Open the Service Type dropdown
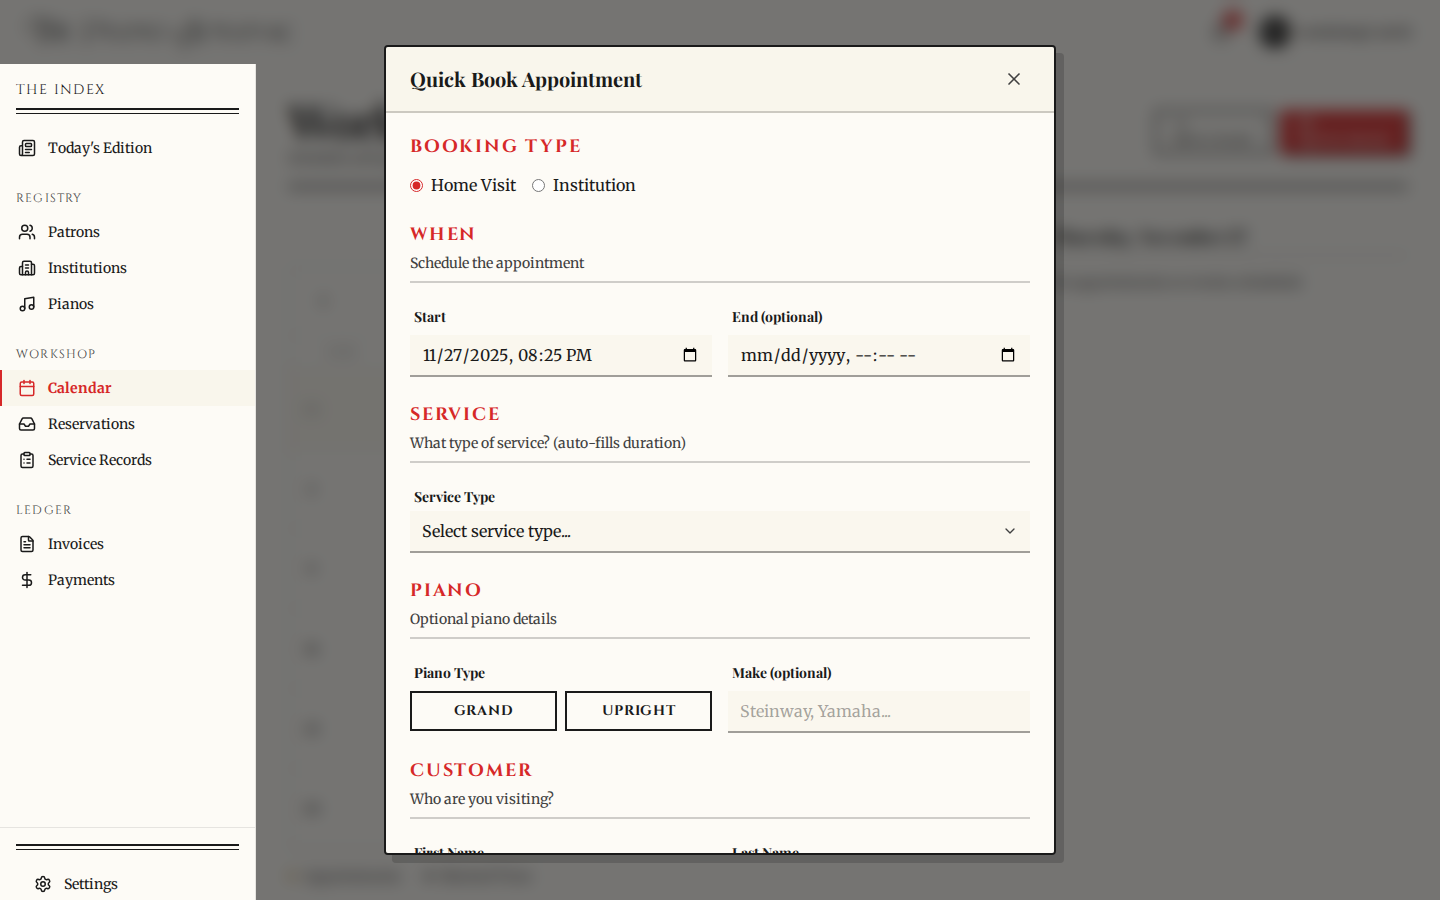The image size is (1440, 900). point(719,531)
